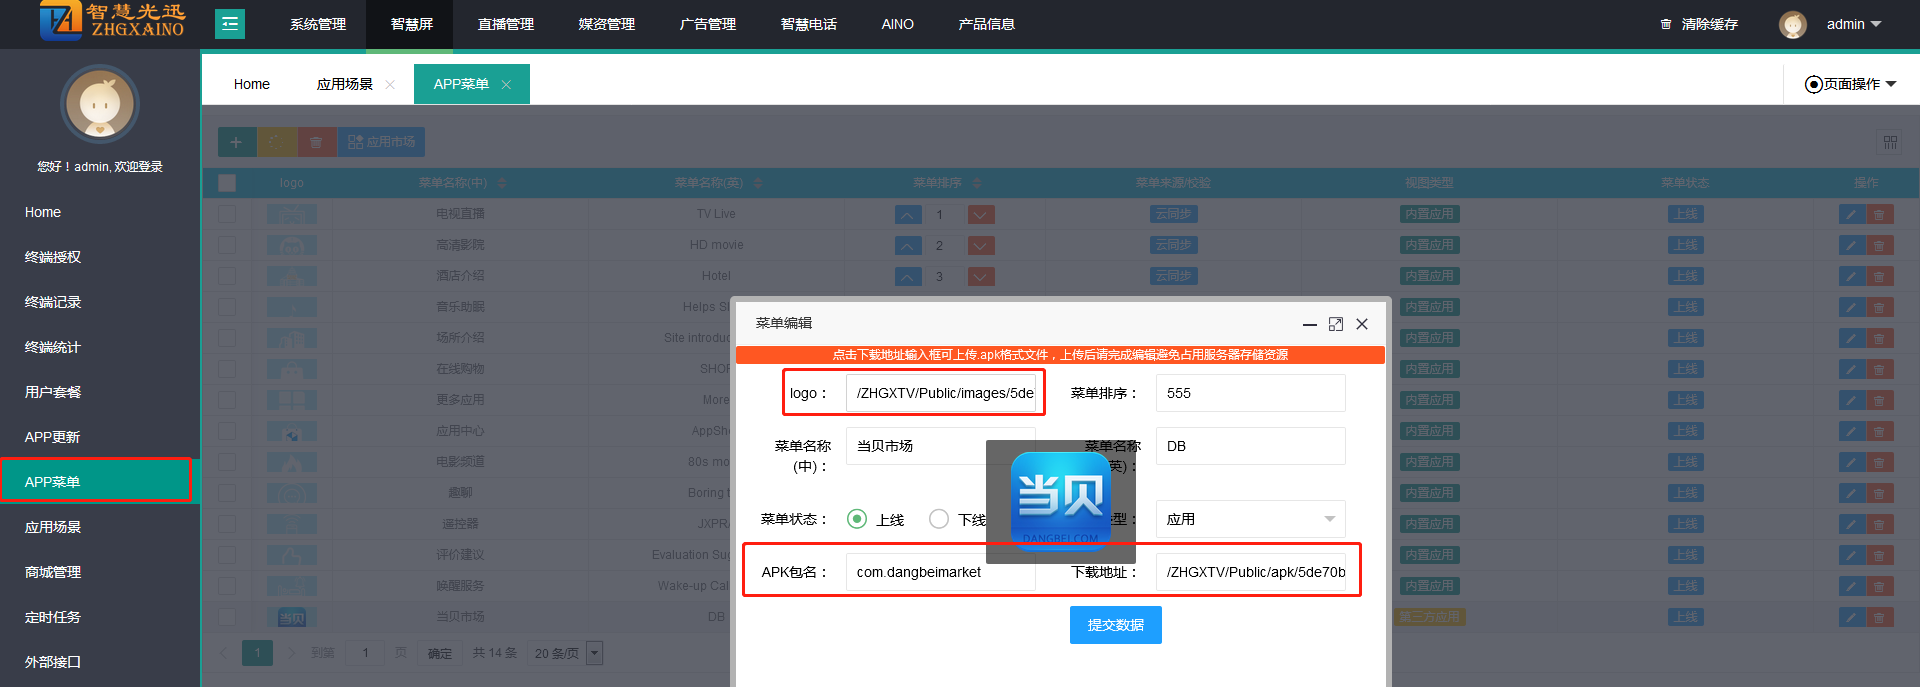The height and width of the screenshot is (687, 1920).
Task: Open the 页面操作 dropdown
Action: (x=1850, y=84)
